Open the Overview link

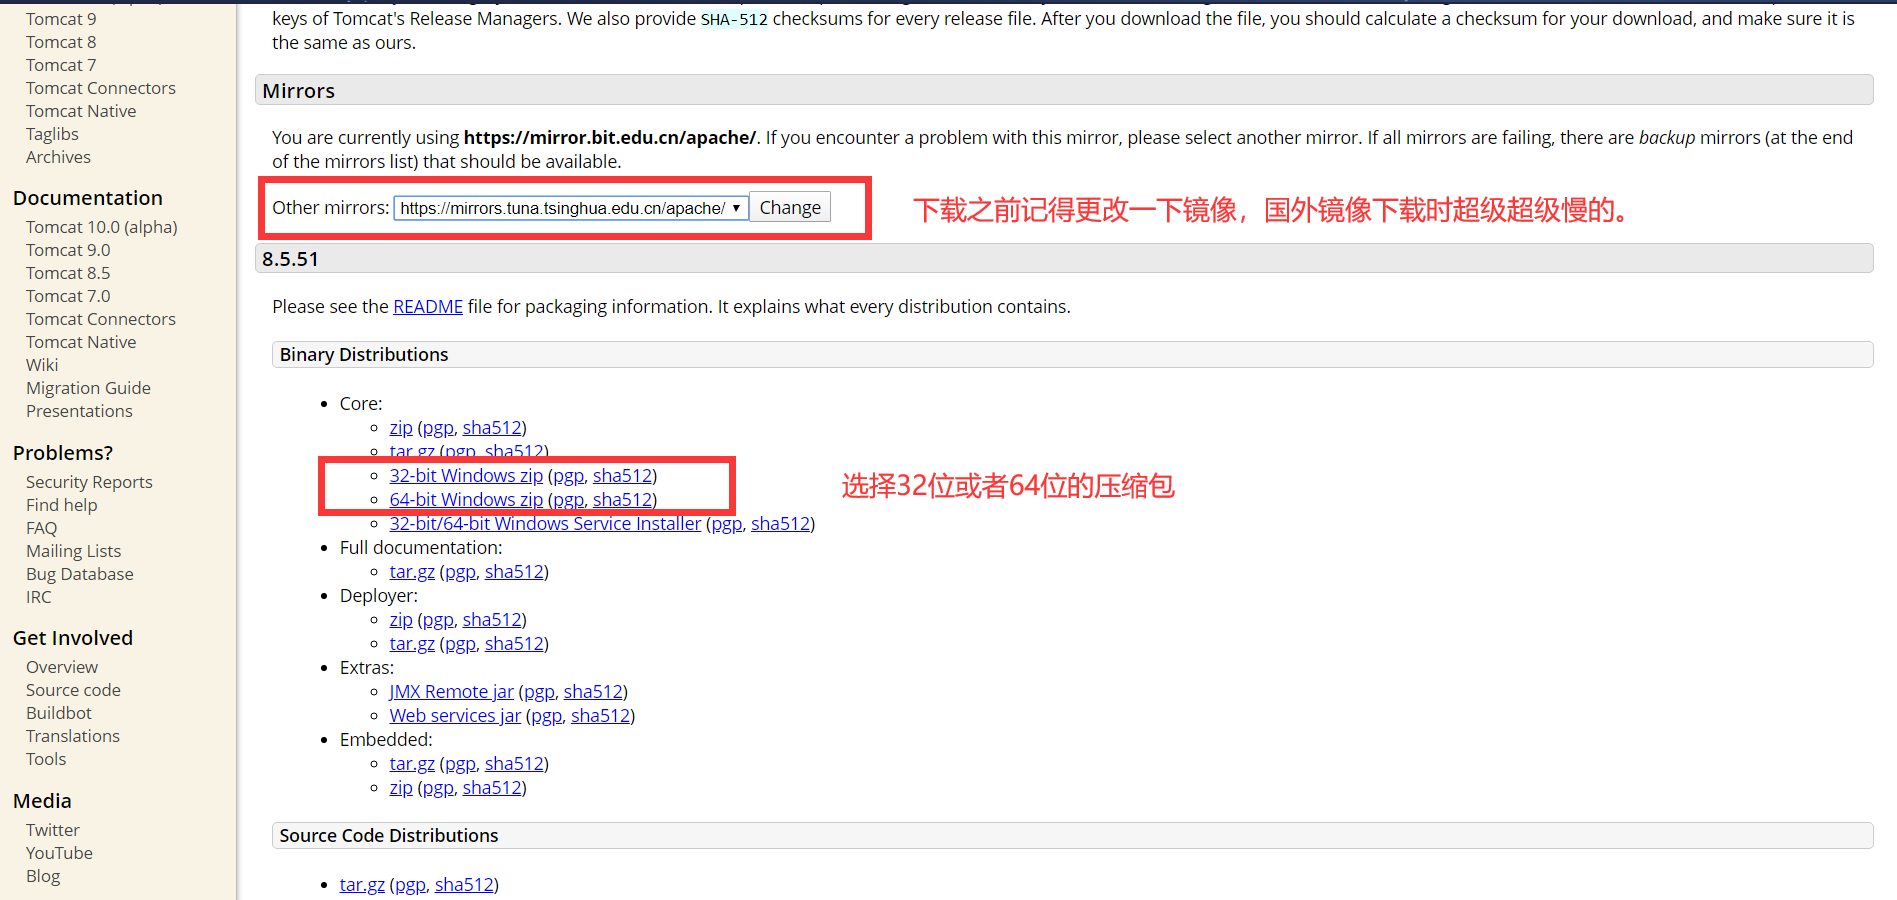[62, 667]
